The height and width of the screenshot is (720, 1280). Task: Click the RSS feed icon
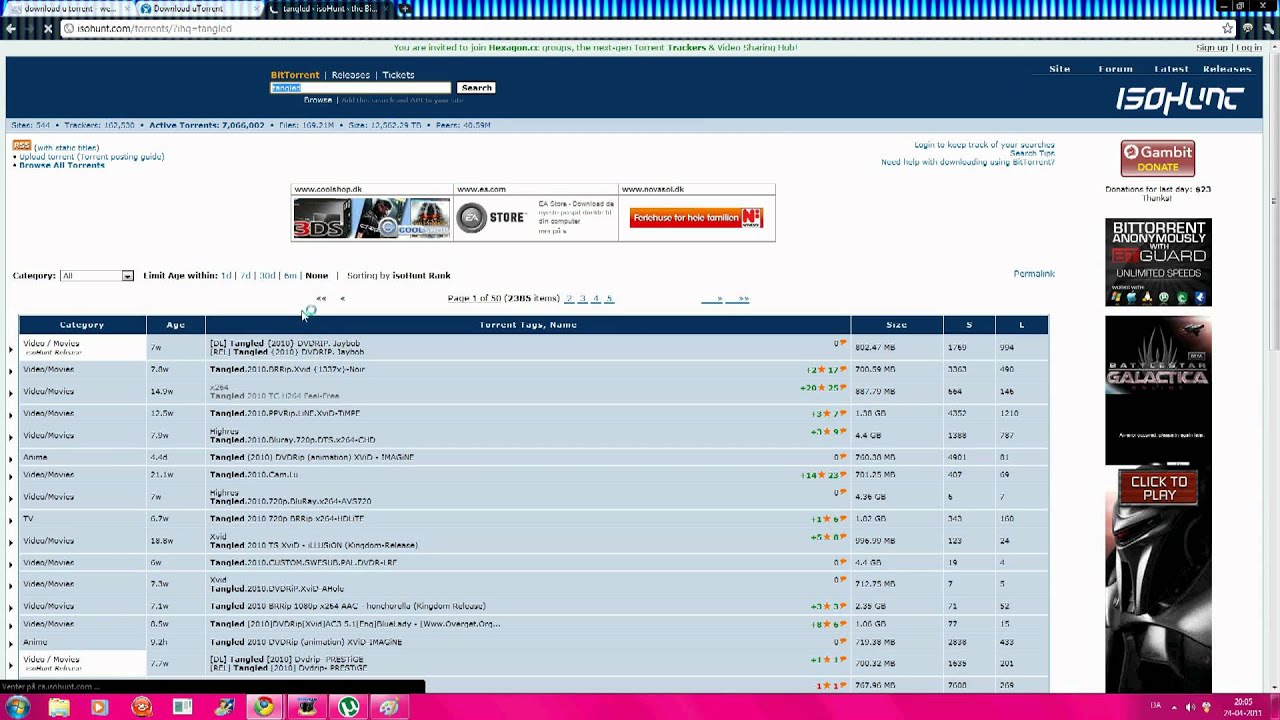click(22, 146)
